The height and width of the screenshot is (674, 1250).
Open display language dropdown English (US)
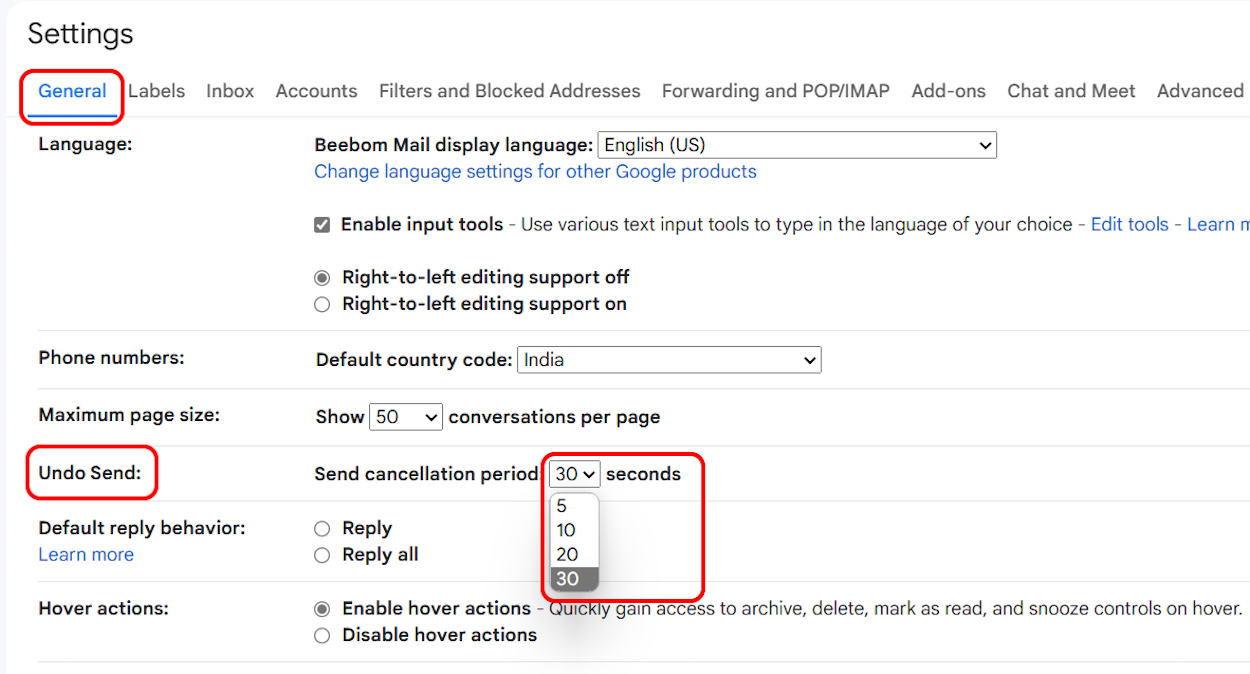pyautogui.click(x=797, y=145)
